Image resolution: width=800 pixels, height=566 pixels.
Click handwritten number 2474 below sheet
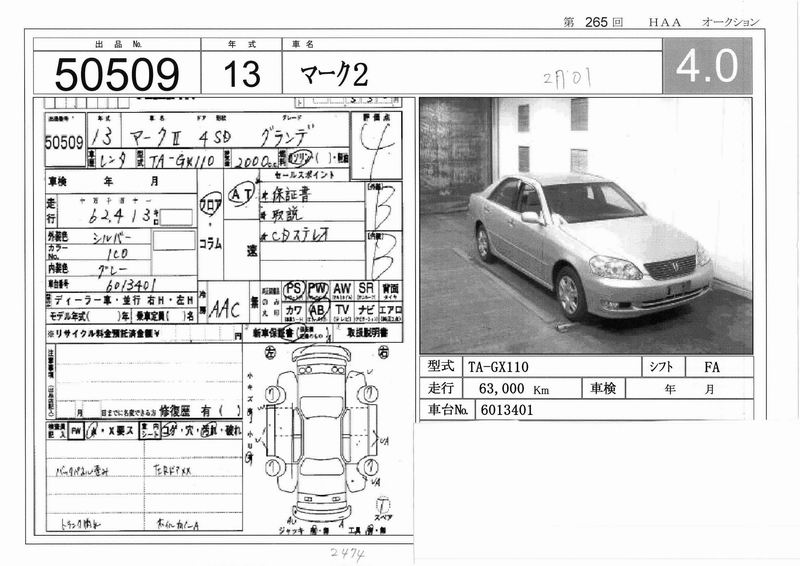click(x=347, y=554)
